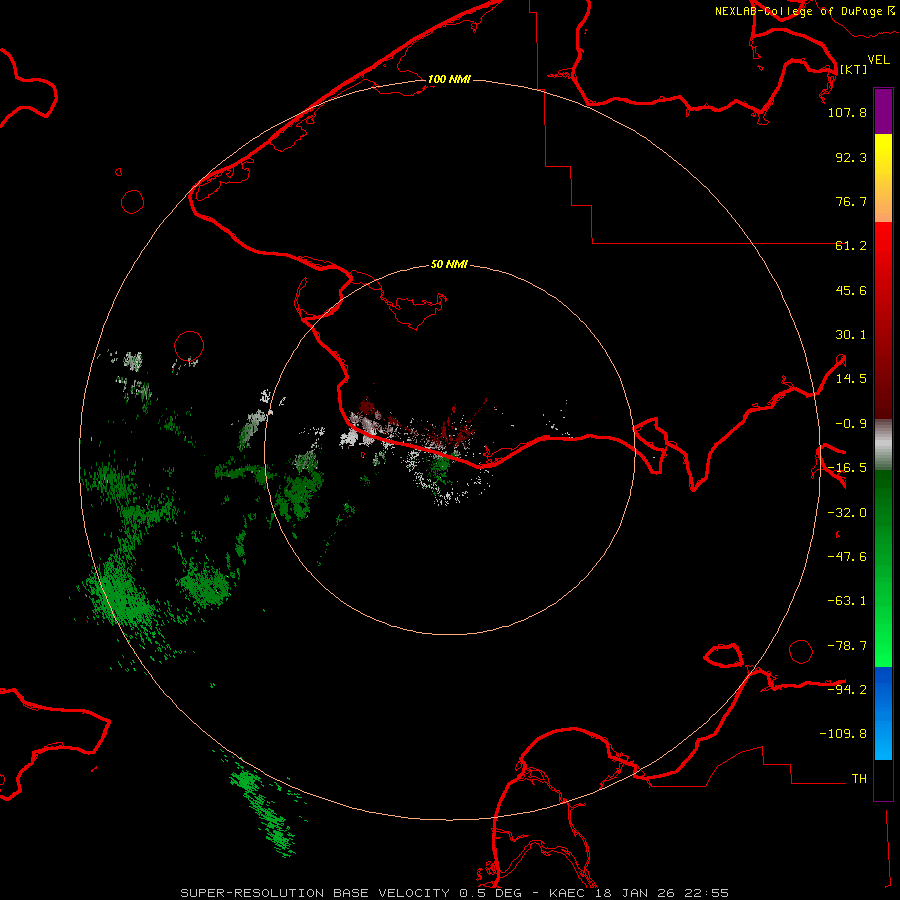Pick the red segment of the color bar
The image size is (900, 900).
[x=883, y=320]
